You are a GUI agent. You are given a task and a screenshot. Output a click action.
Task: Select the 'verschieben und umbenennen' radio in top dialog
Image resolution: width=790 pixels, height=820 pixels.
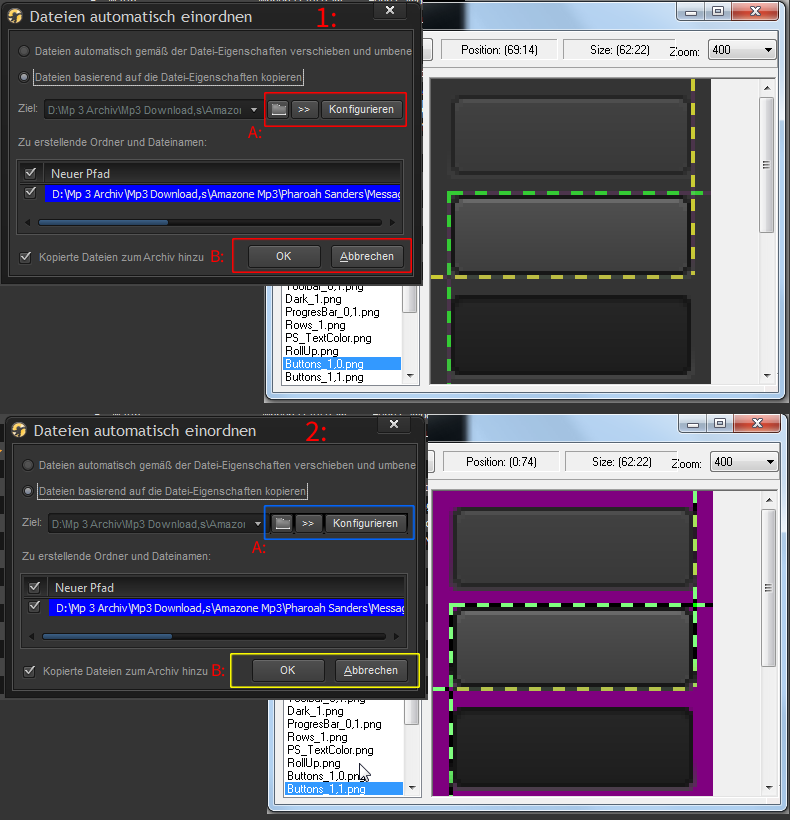pyautogui.click(x=25, y=51)
